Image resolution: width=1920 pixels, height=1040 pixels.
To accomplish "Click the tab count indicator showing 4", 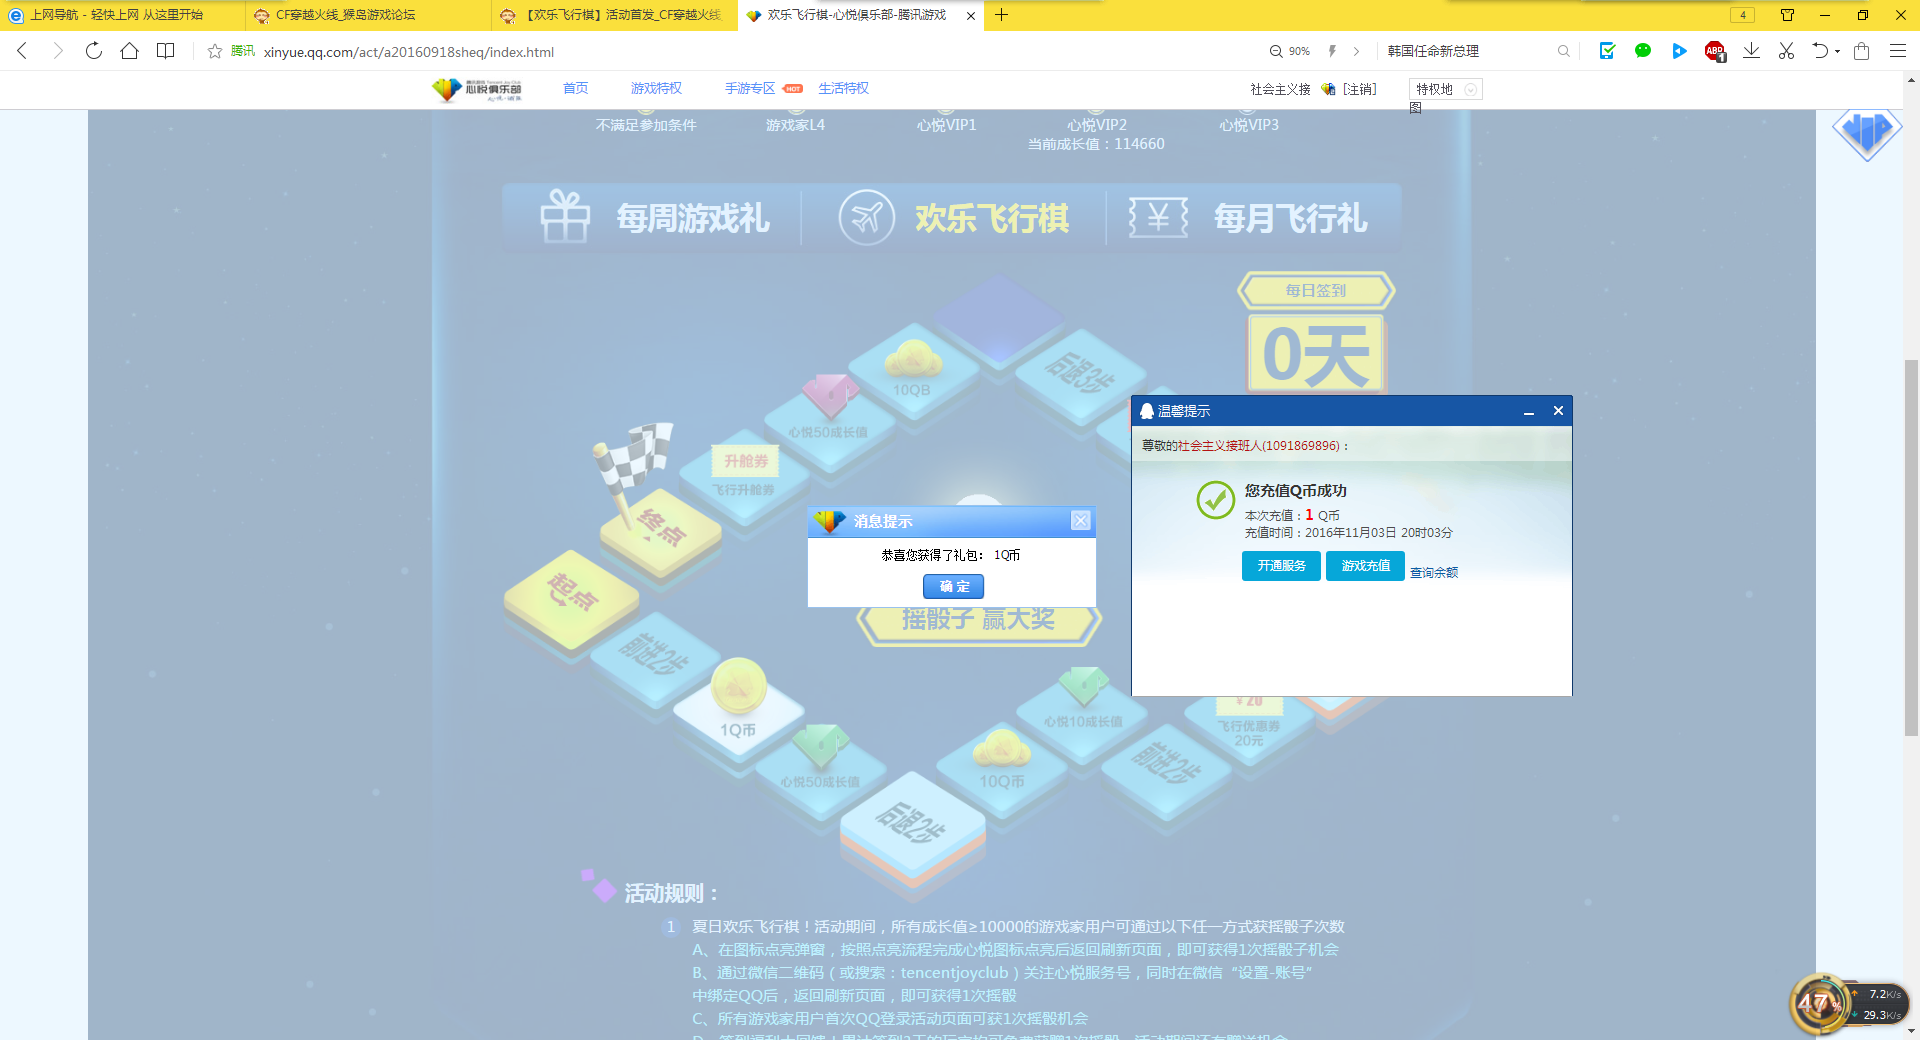I will point(1743,15).
